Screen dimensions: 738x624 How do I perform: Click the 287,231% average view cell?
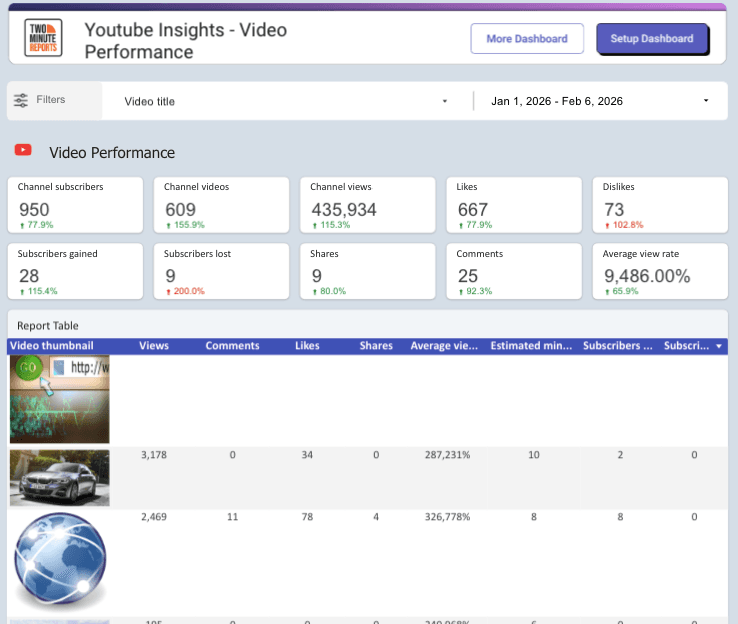coord(447,455)
